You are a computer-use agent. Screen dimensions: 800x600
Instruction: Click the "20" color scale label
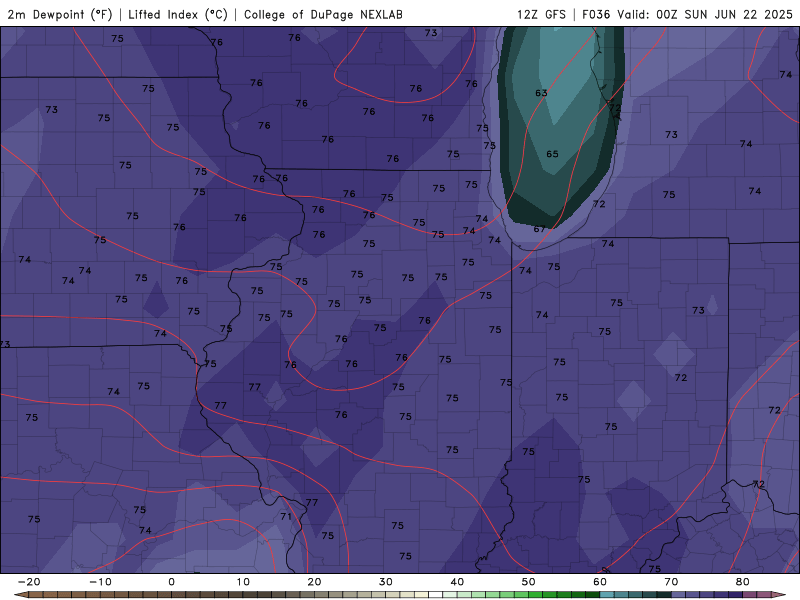coord(314,582)
